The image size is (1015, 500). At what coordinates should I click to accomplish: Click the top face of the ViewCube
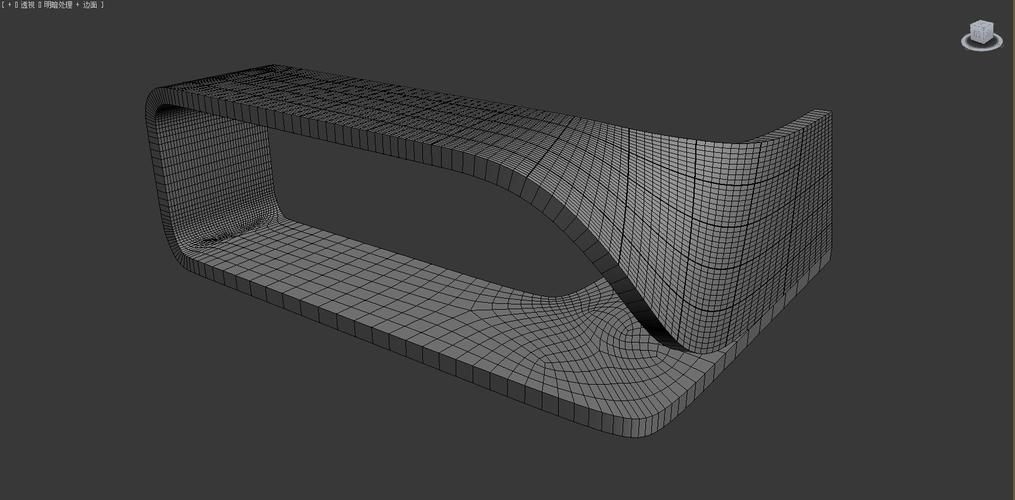pyautogui.click(x=983, y=24)
